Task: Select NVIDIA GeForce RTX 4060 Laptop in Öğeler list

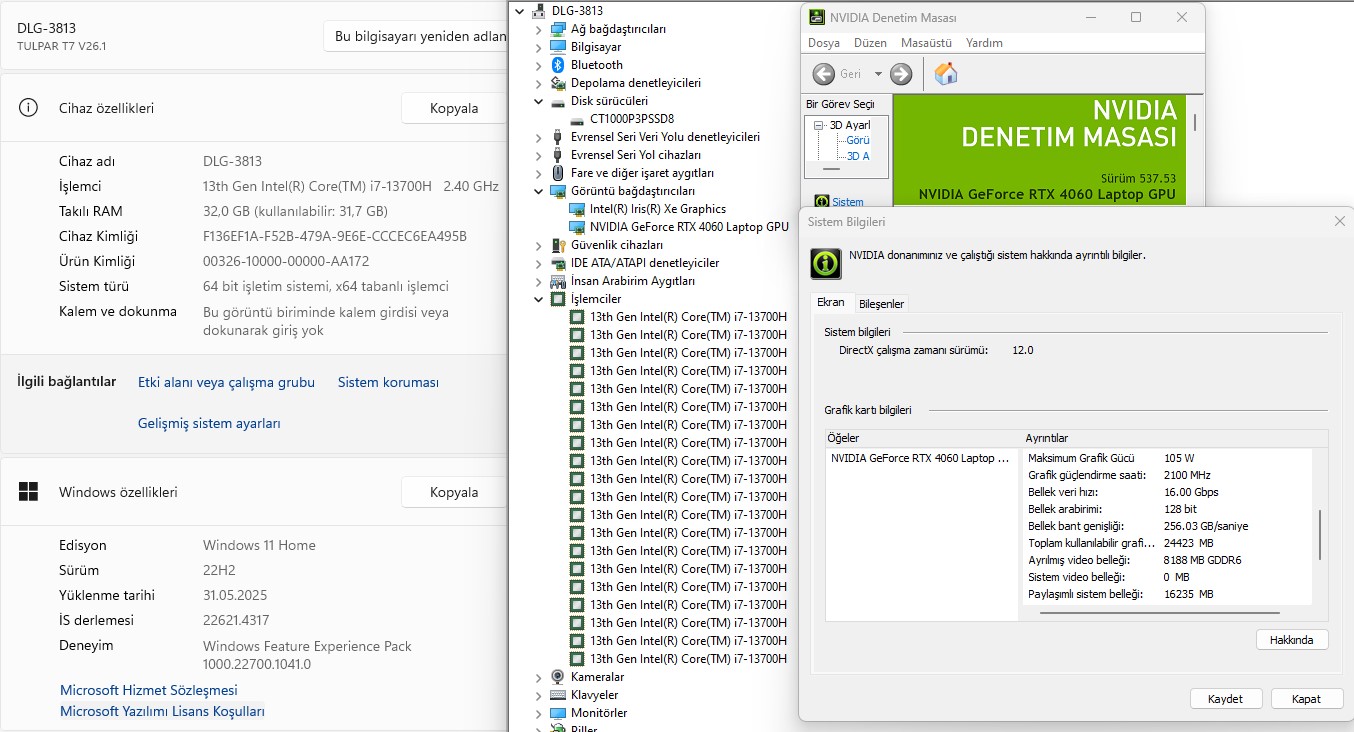Action: coord(920,458)
